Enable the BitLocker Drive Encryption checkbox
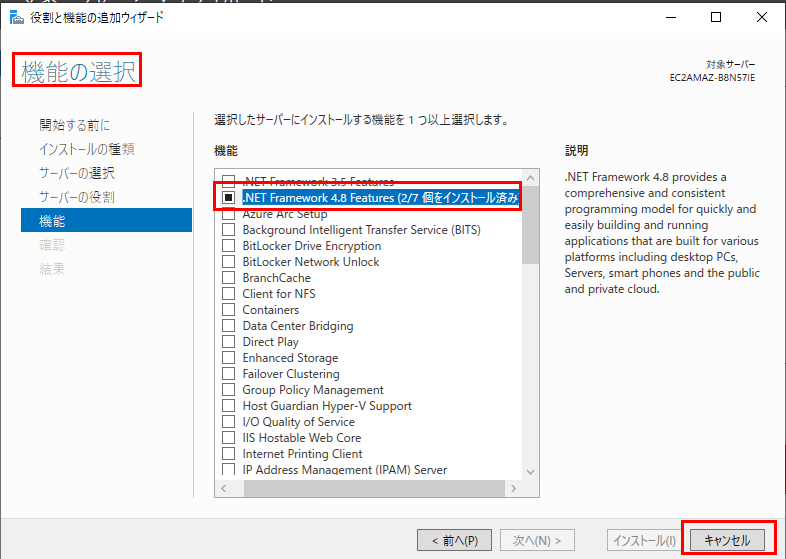This screenshot has height=559, width=786. (x=229, y=246)
